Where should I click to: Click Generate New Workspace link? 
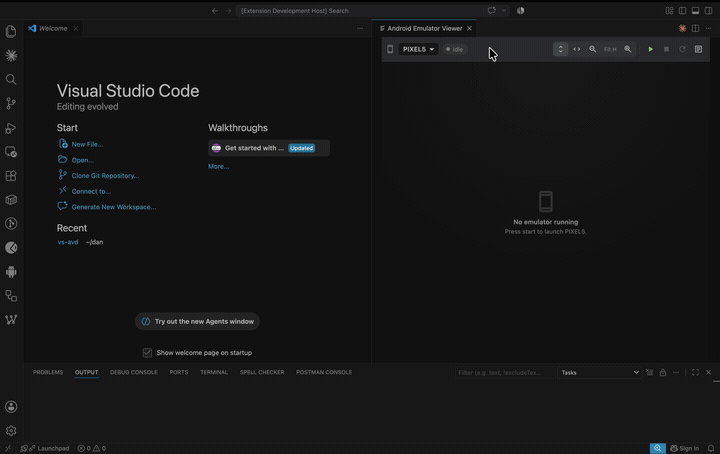tap(113, 207)
